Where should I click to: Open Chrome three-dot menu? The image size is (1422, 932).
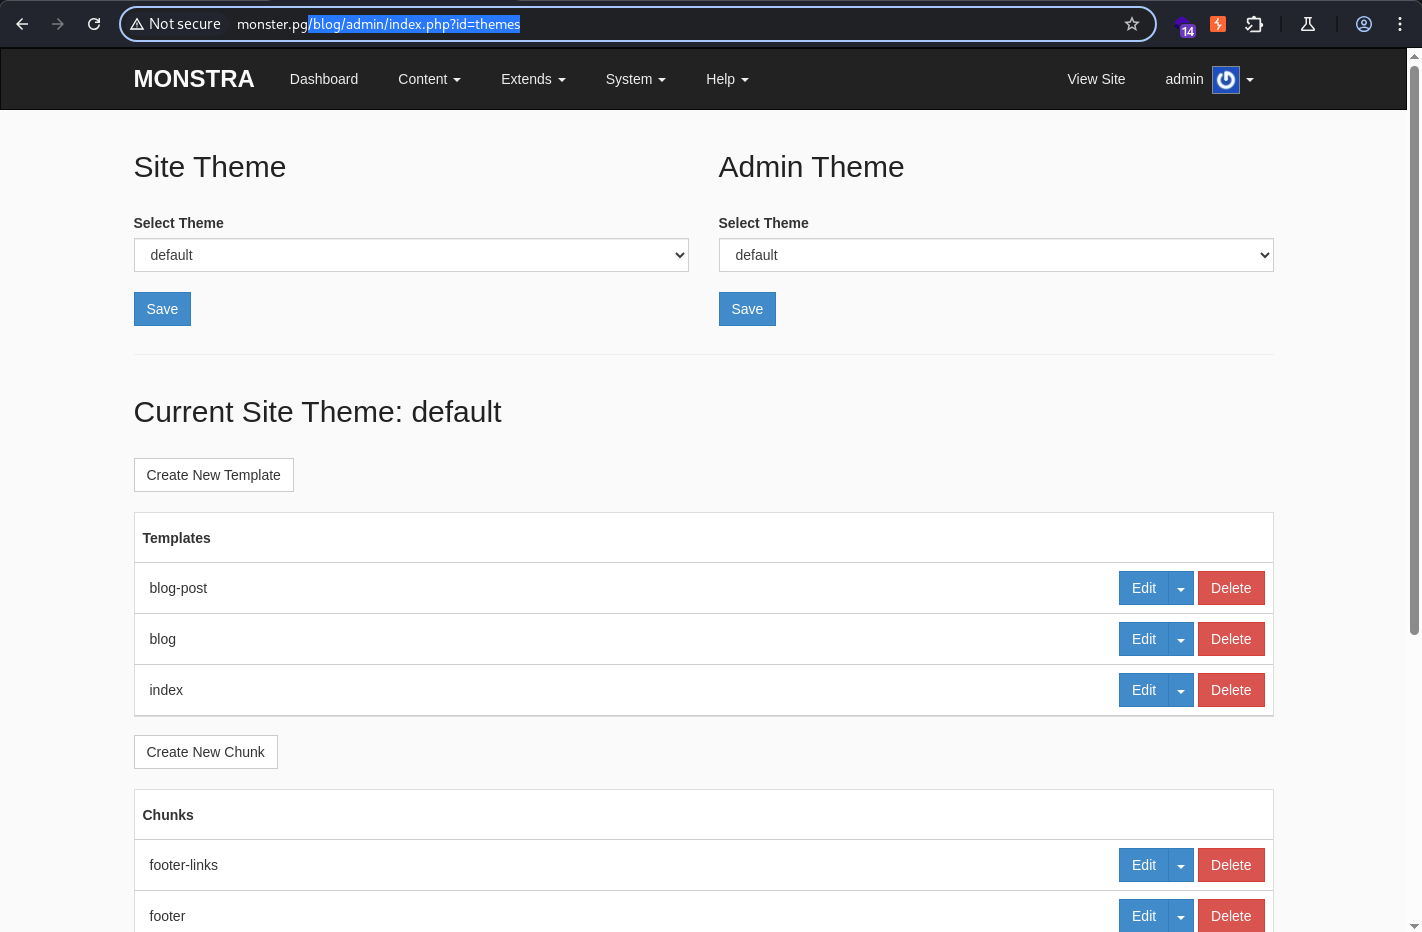(x=1400, y=24)
